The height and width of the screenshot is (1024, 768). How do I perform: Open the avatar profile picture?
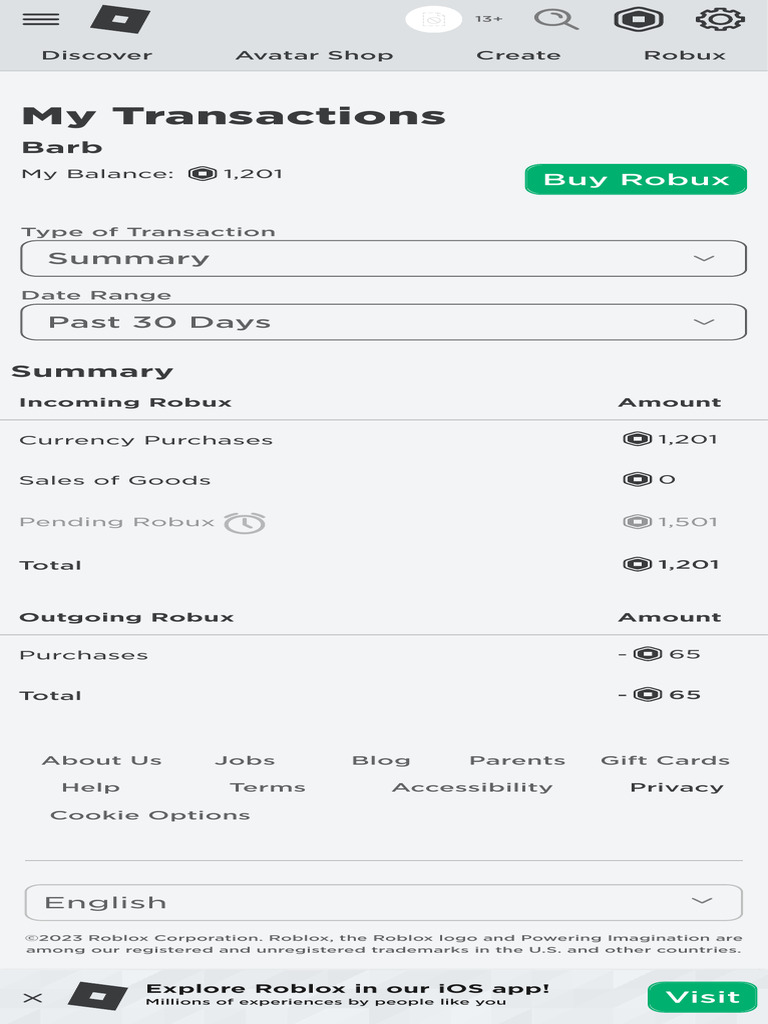(433, 19)
